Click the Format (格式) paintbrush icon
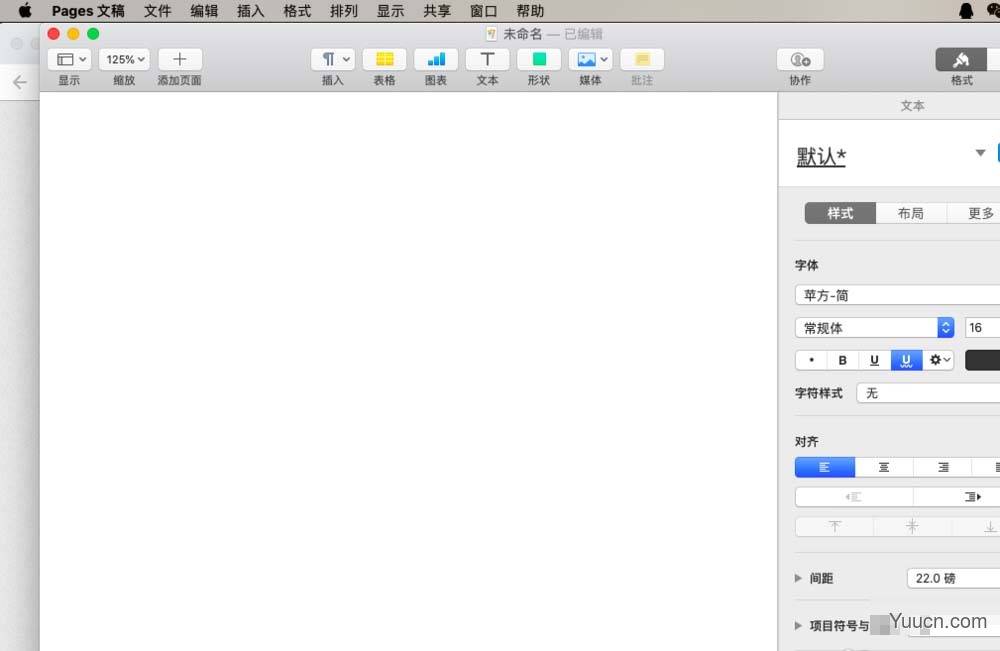 click(961, 60)
